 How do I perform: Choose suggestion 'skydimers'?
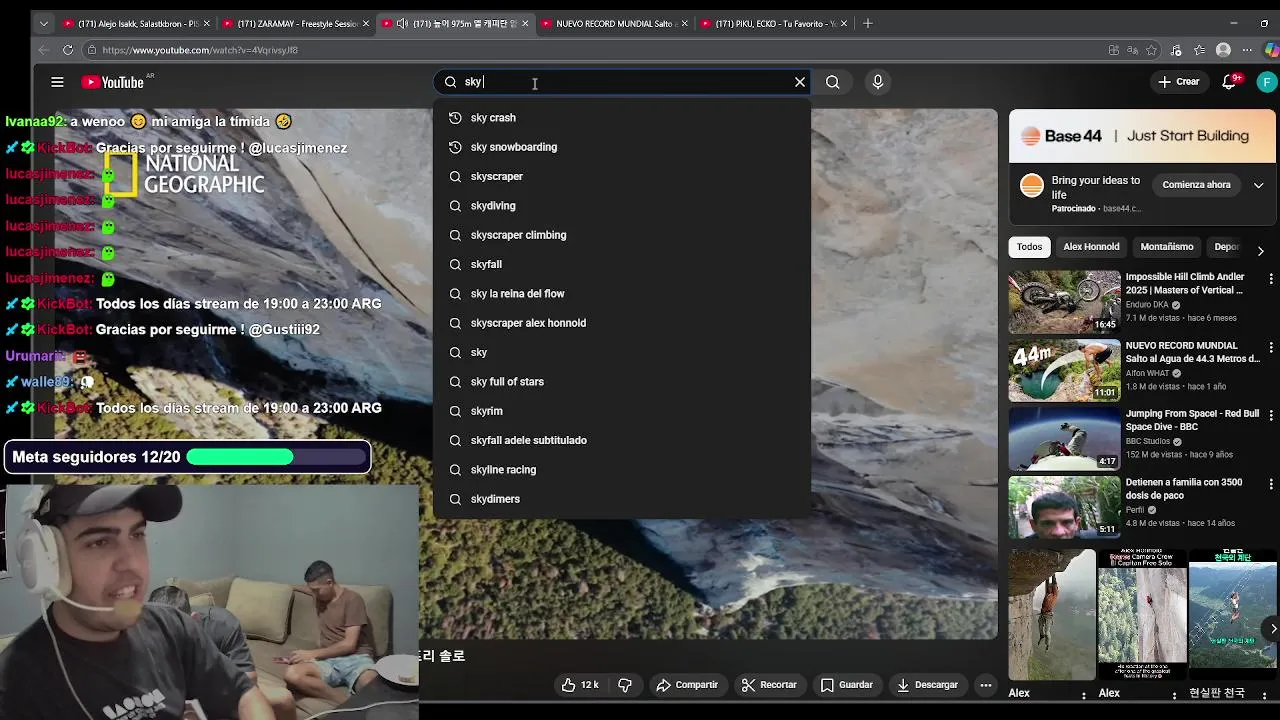coord(622,499)
